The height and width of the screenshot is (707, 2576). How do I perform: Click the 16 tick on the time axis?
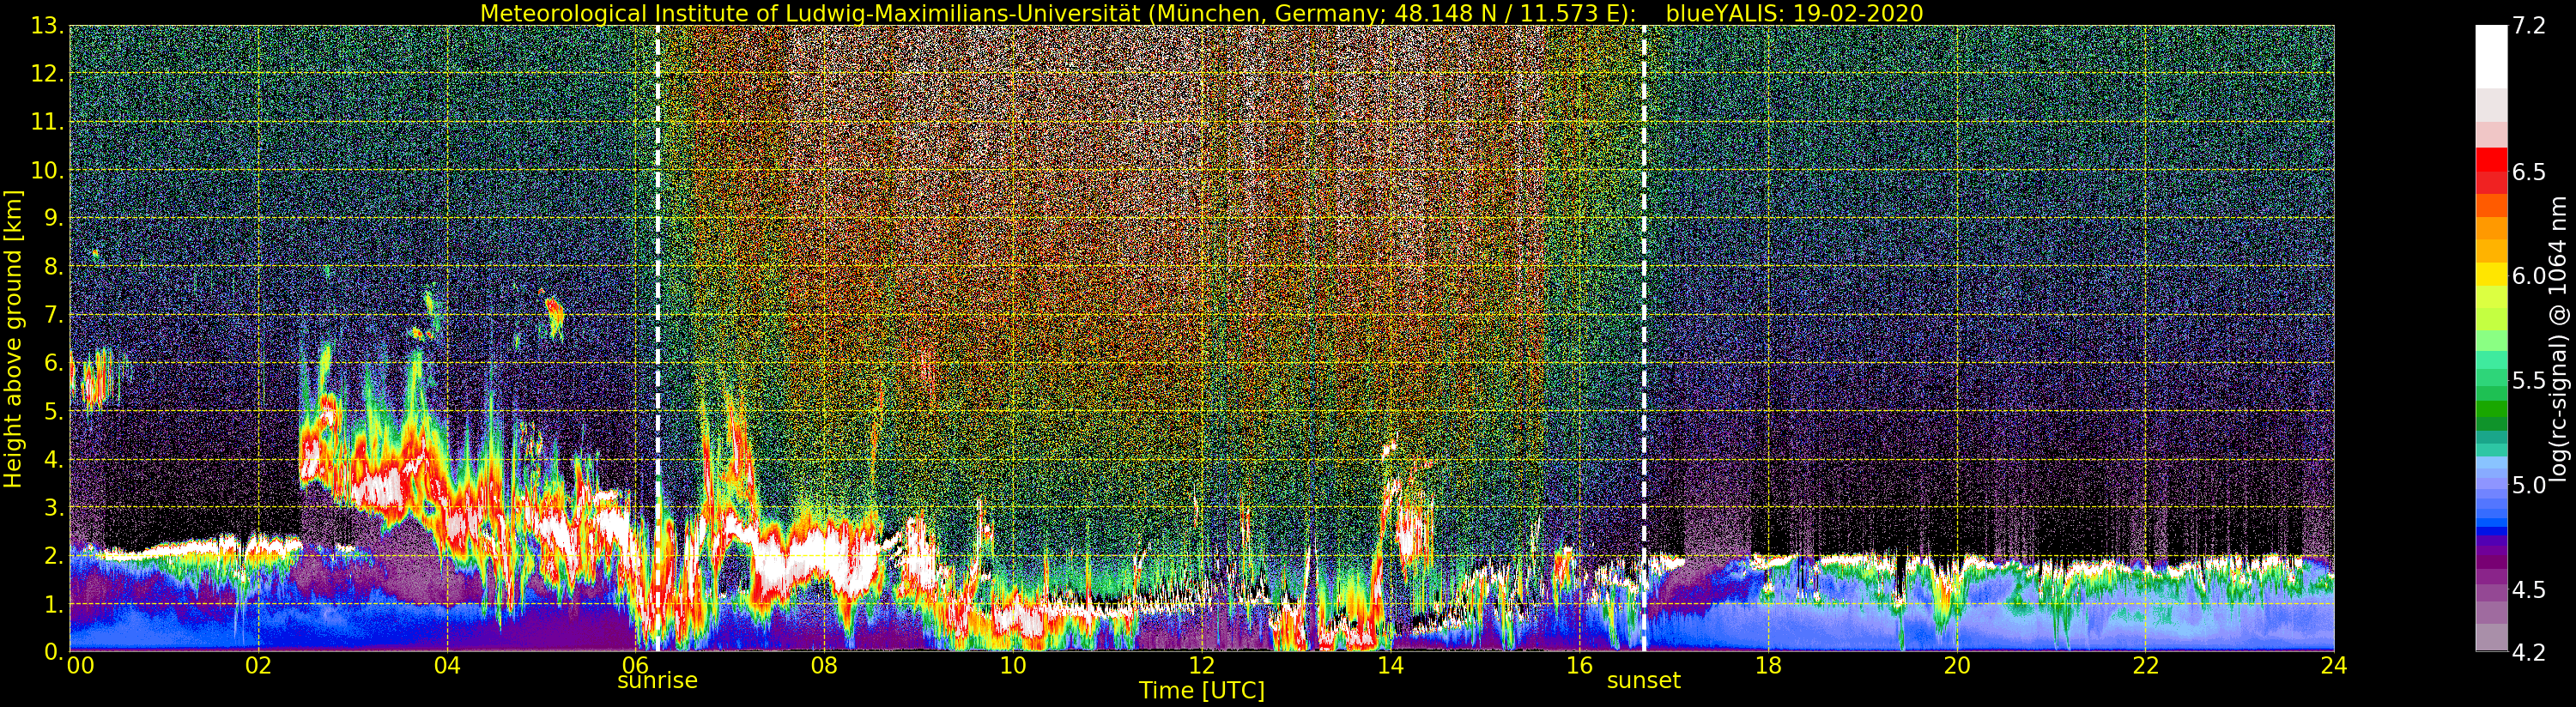tap(1579, 666)
